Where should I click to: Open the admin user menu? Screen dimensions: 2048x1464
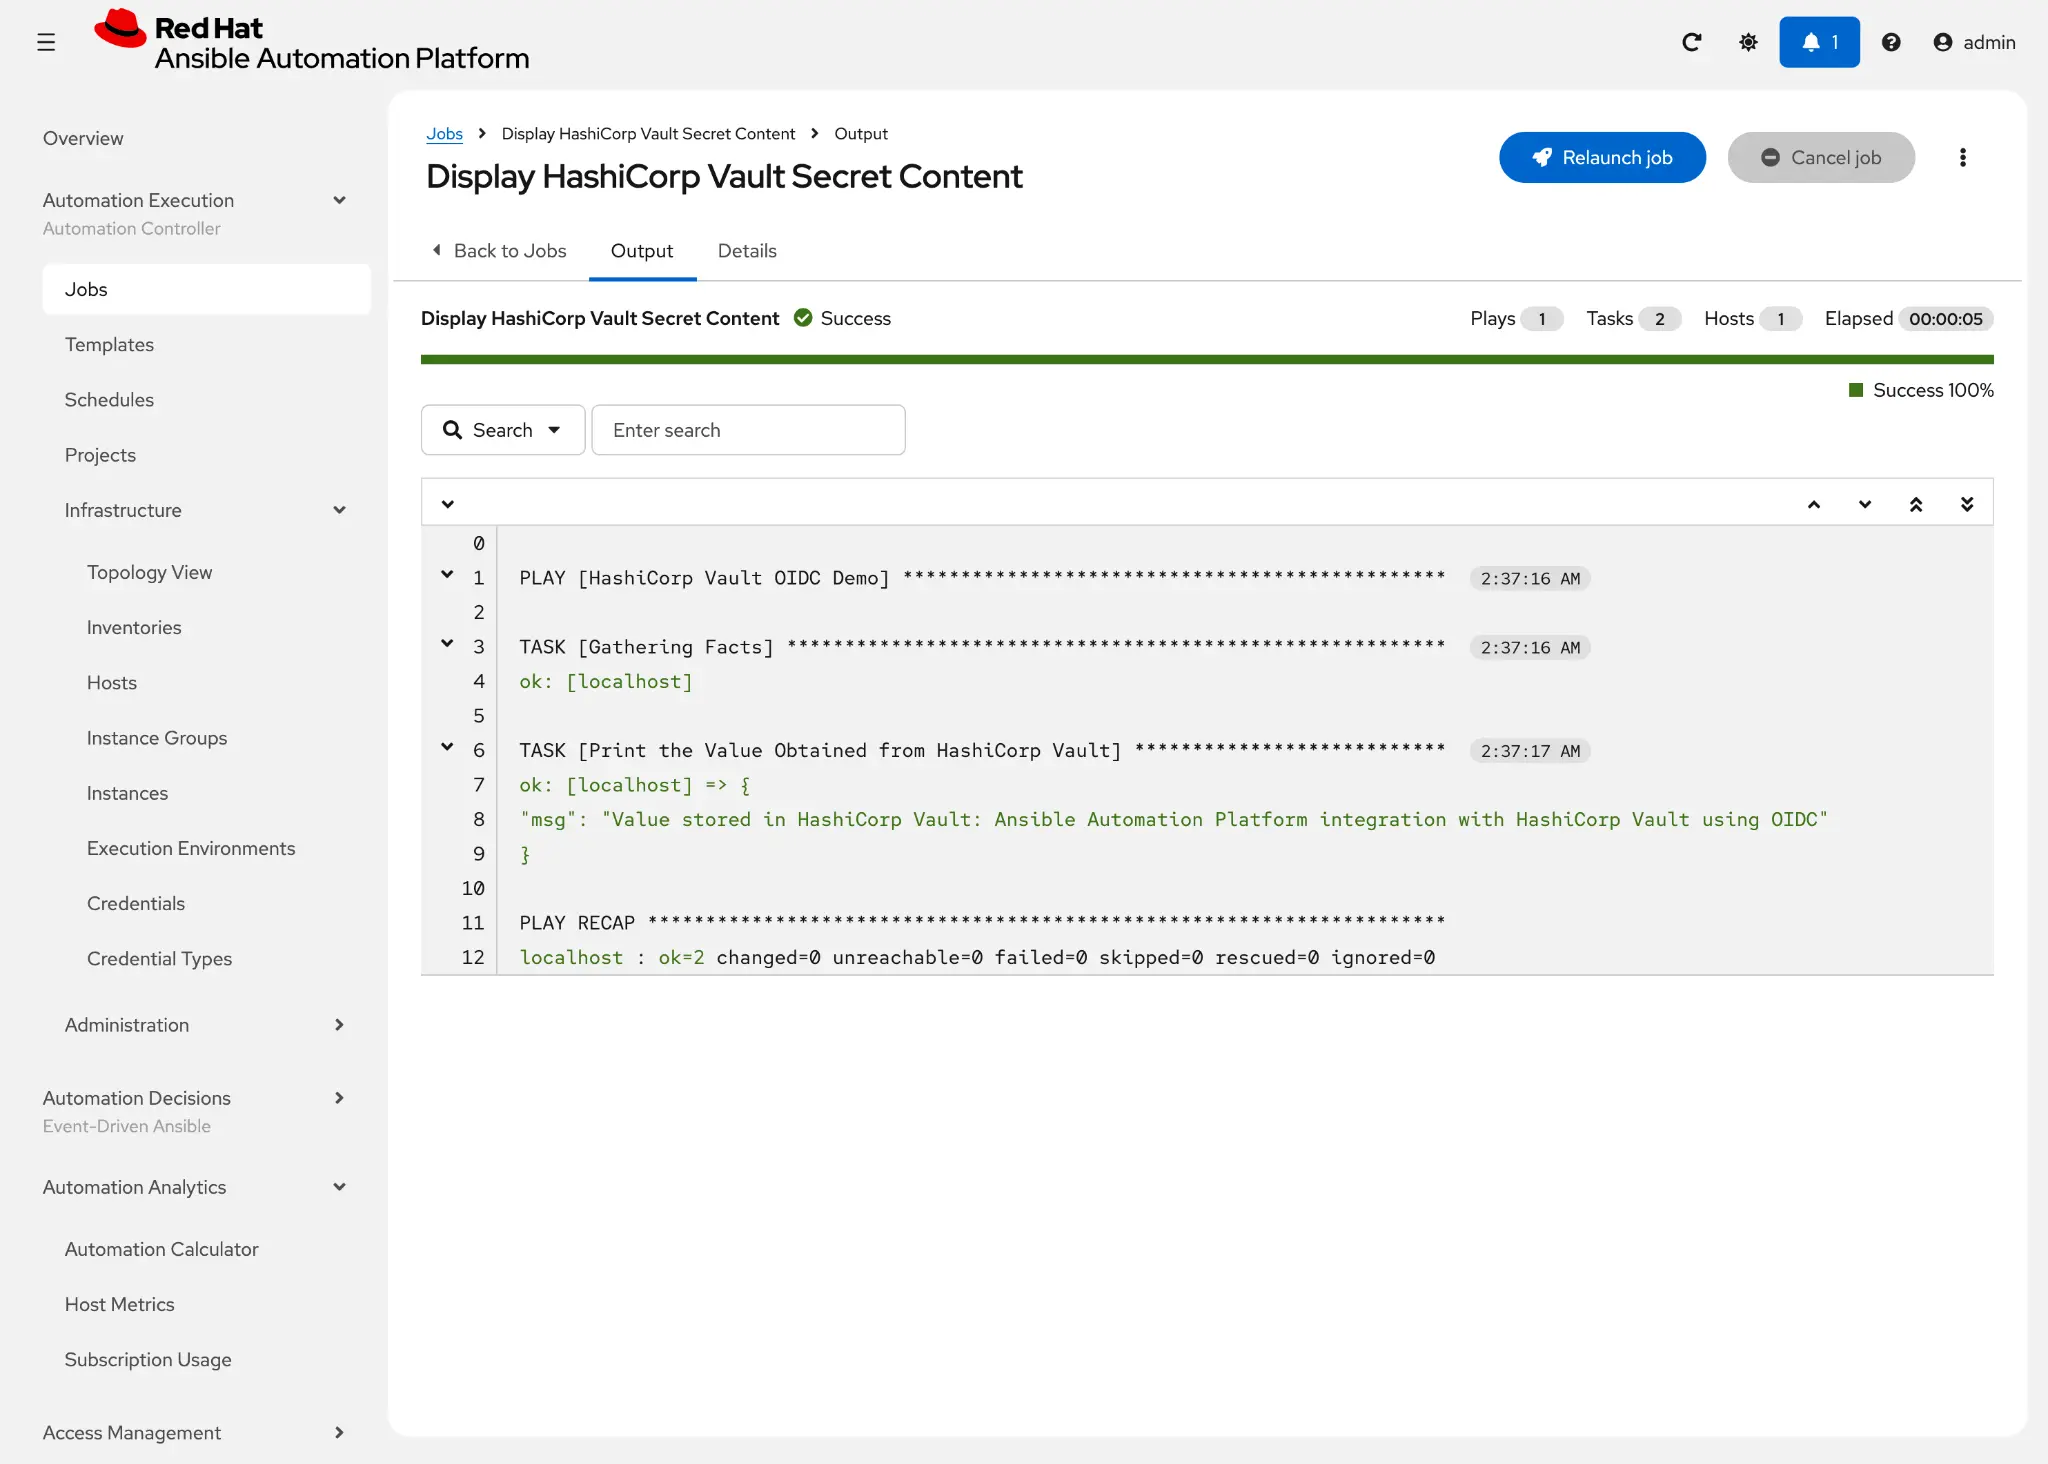1974,42
